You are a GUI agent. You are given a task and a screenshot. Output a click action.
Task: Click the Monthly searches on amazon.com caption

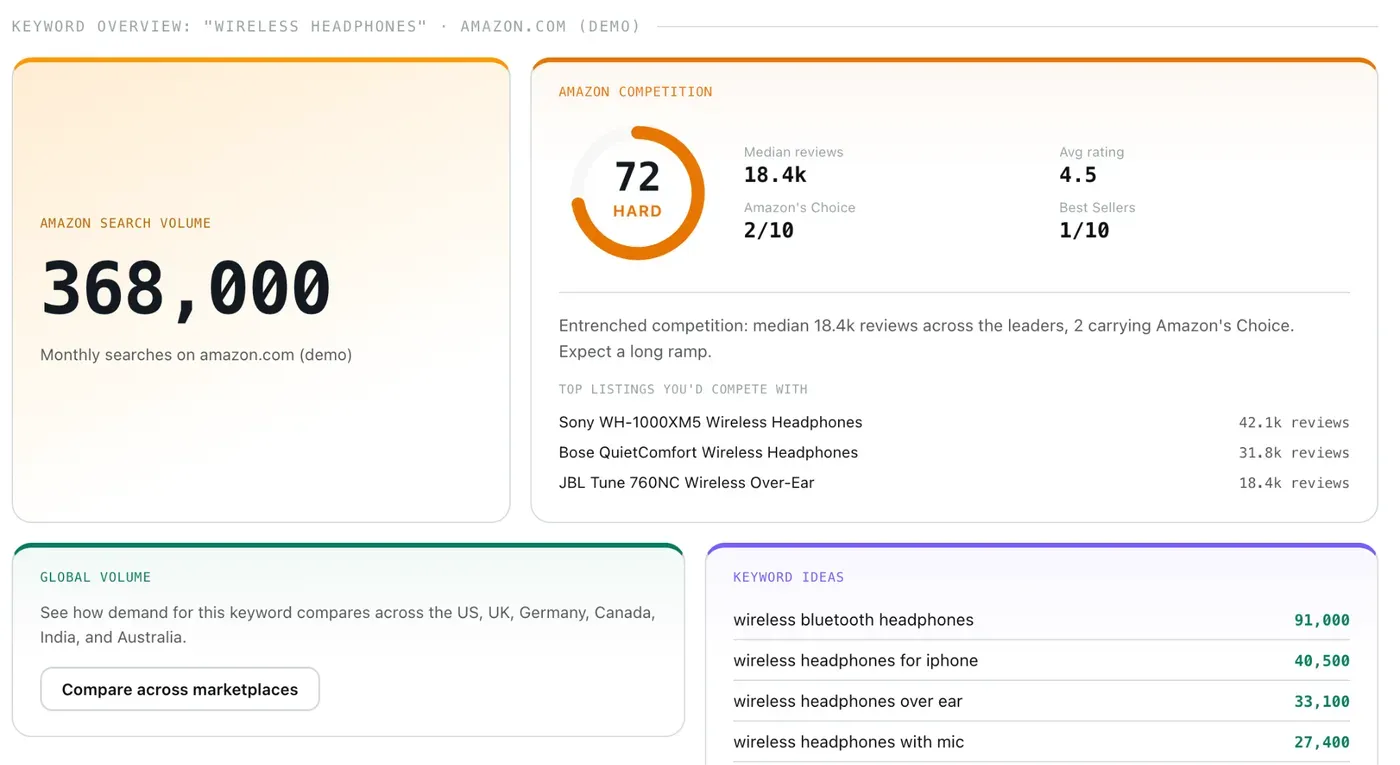pos(196,355)
